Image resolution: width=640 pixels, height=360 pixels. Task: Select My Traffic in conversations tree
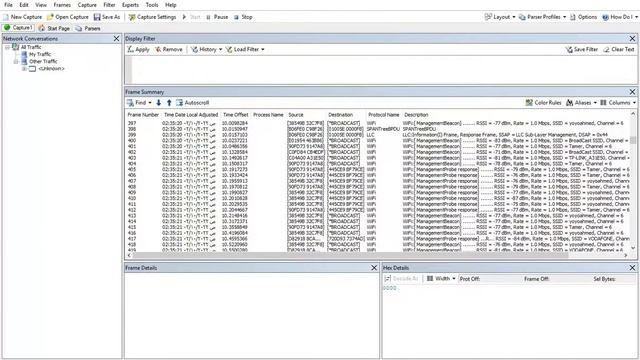point(40,54)
